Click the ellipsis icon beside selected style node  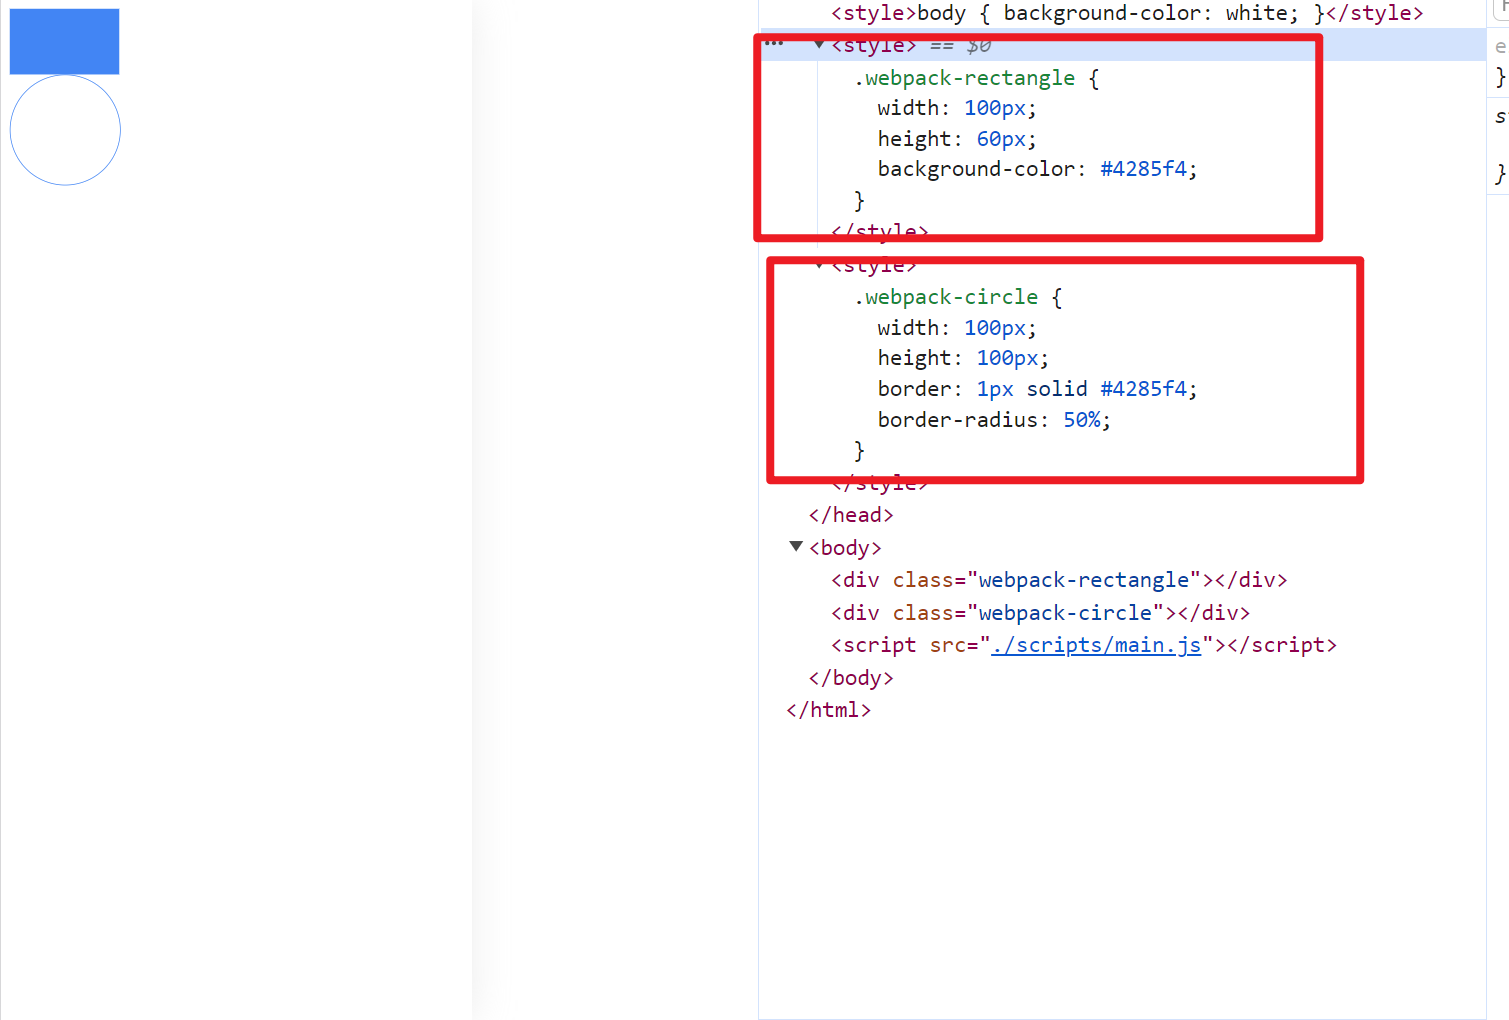pyautogui.click(x=774, y=44)
